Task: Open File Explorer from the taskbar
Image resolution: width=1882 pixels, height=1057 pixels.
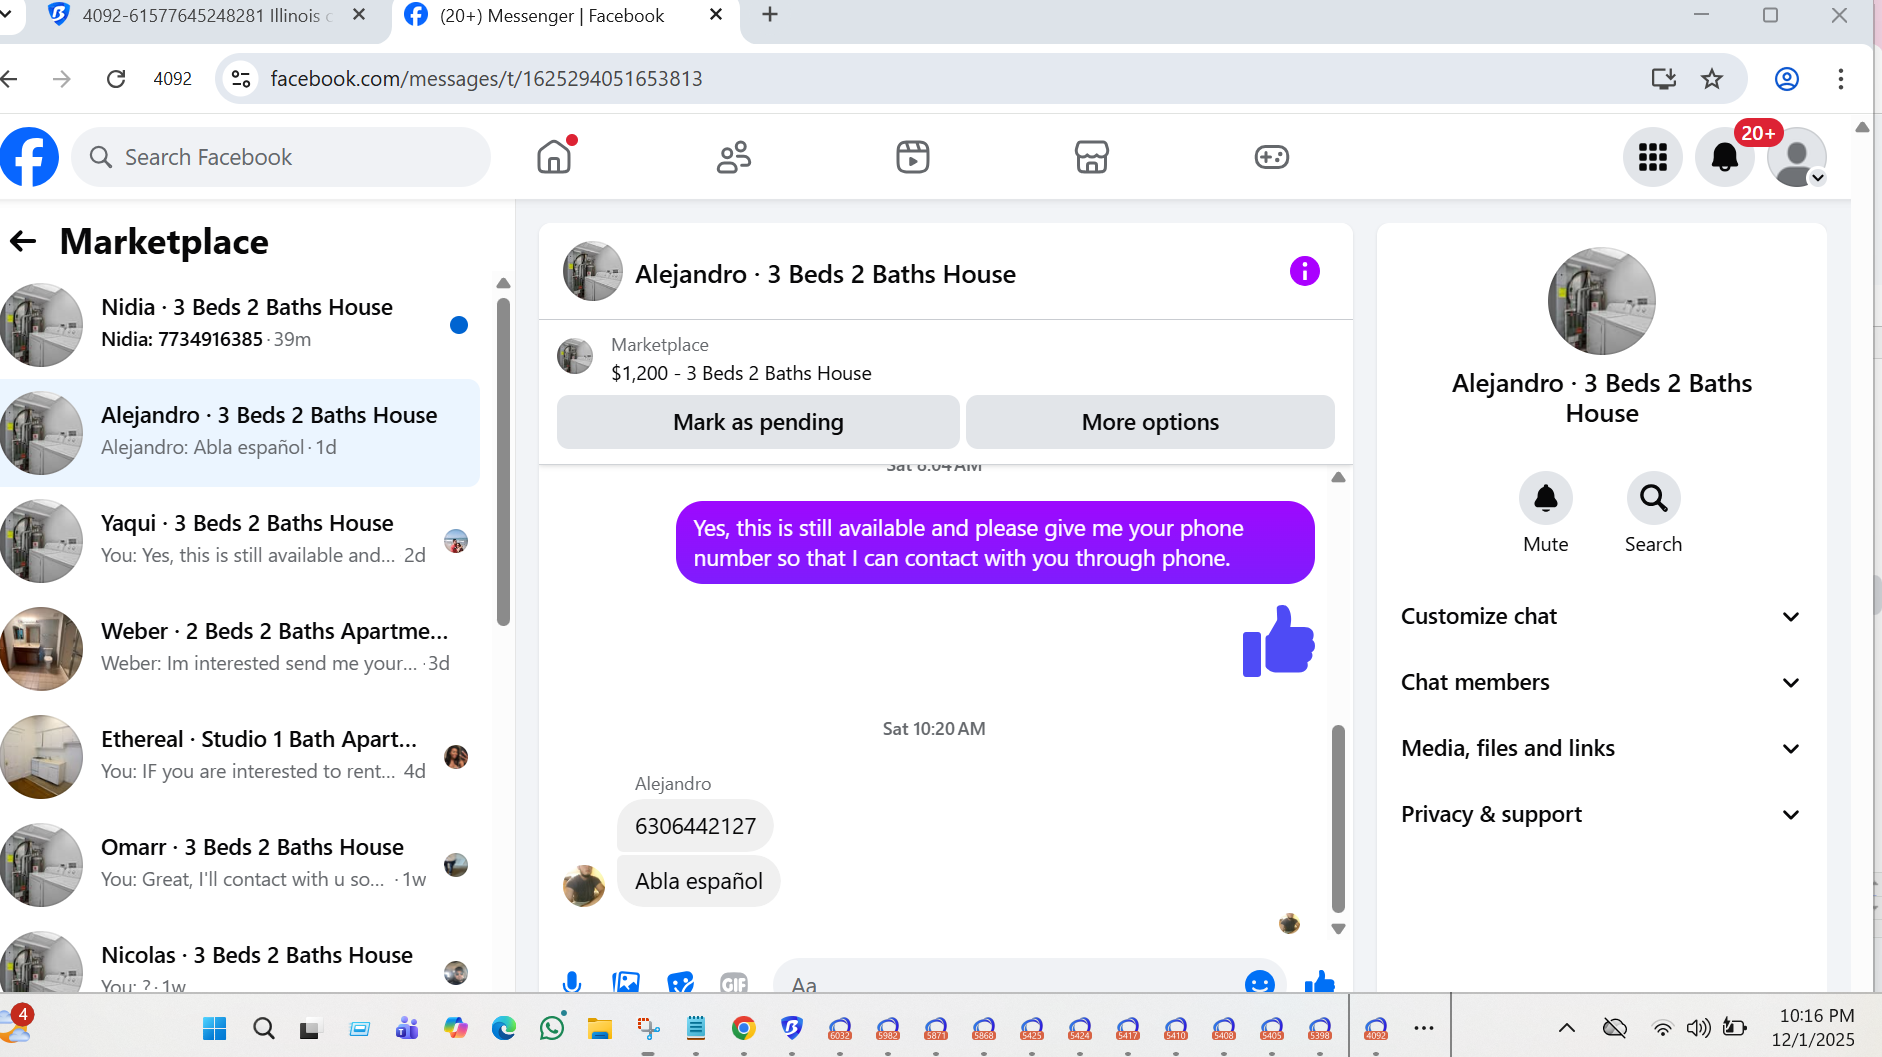Action: (x=599, y=1028)
